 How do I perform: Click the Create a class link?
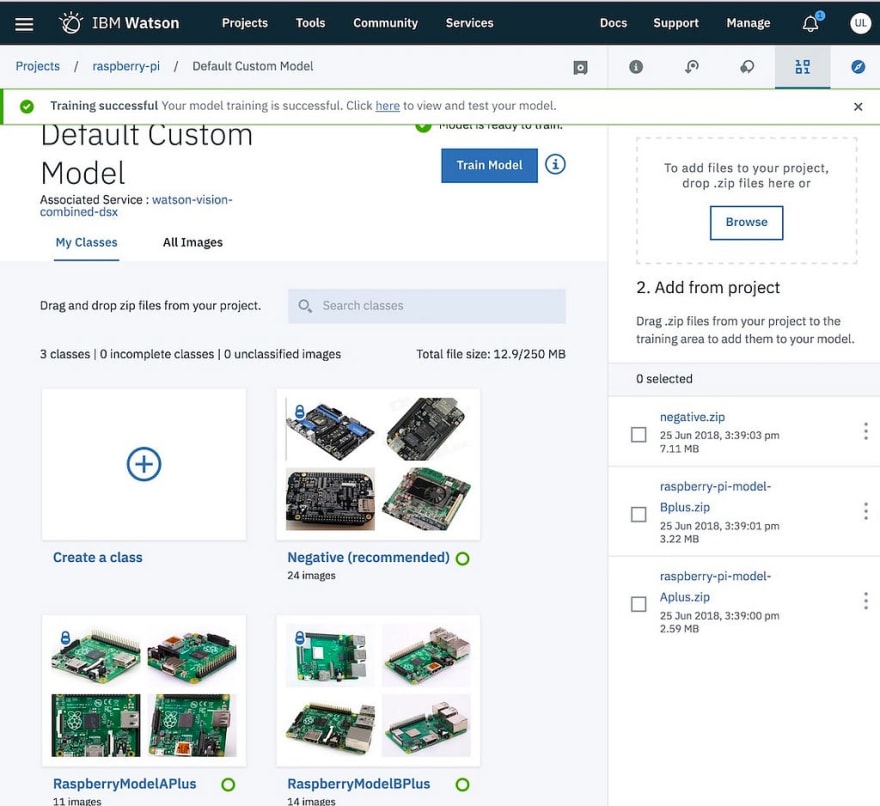98,557
